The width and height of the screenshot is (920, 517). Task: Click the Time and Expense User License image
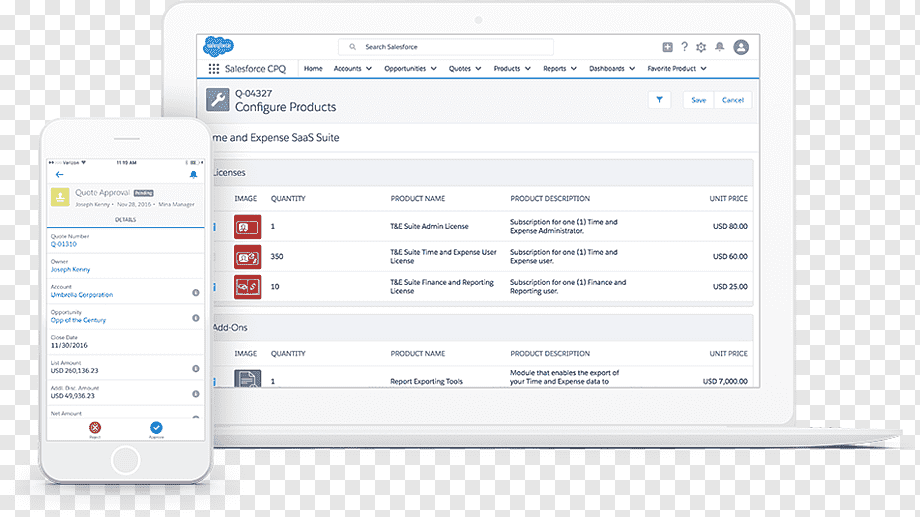tap(248, 257)
